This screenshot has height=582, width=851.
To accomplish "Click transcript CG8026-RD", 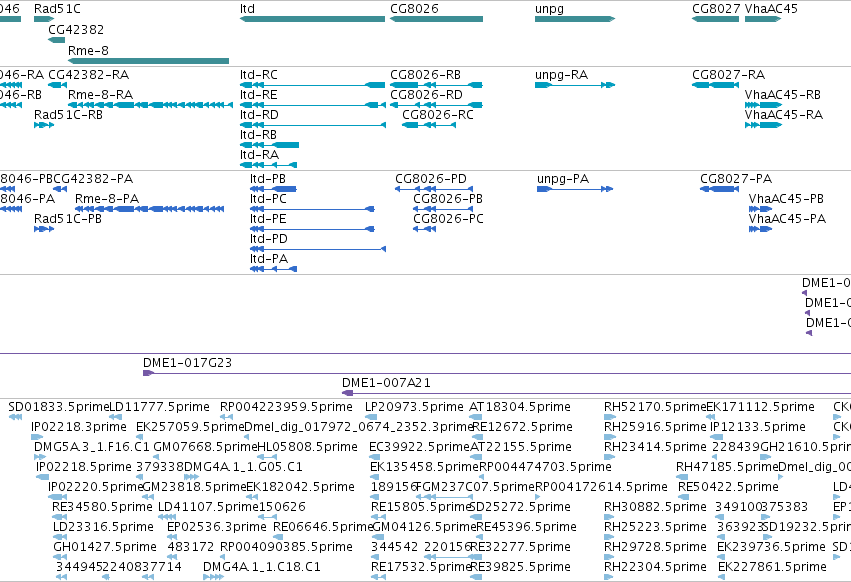I will pyautogui.click(x=436, y=105).
